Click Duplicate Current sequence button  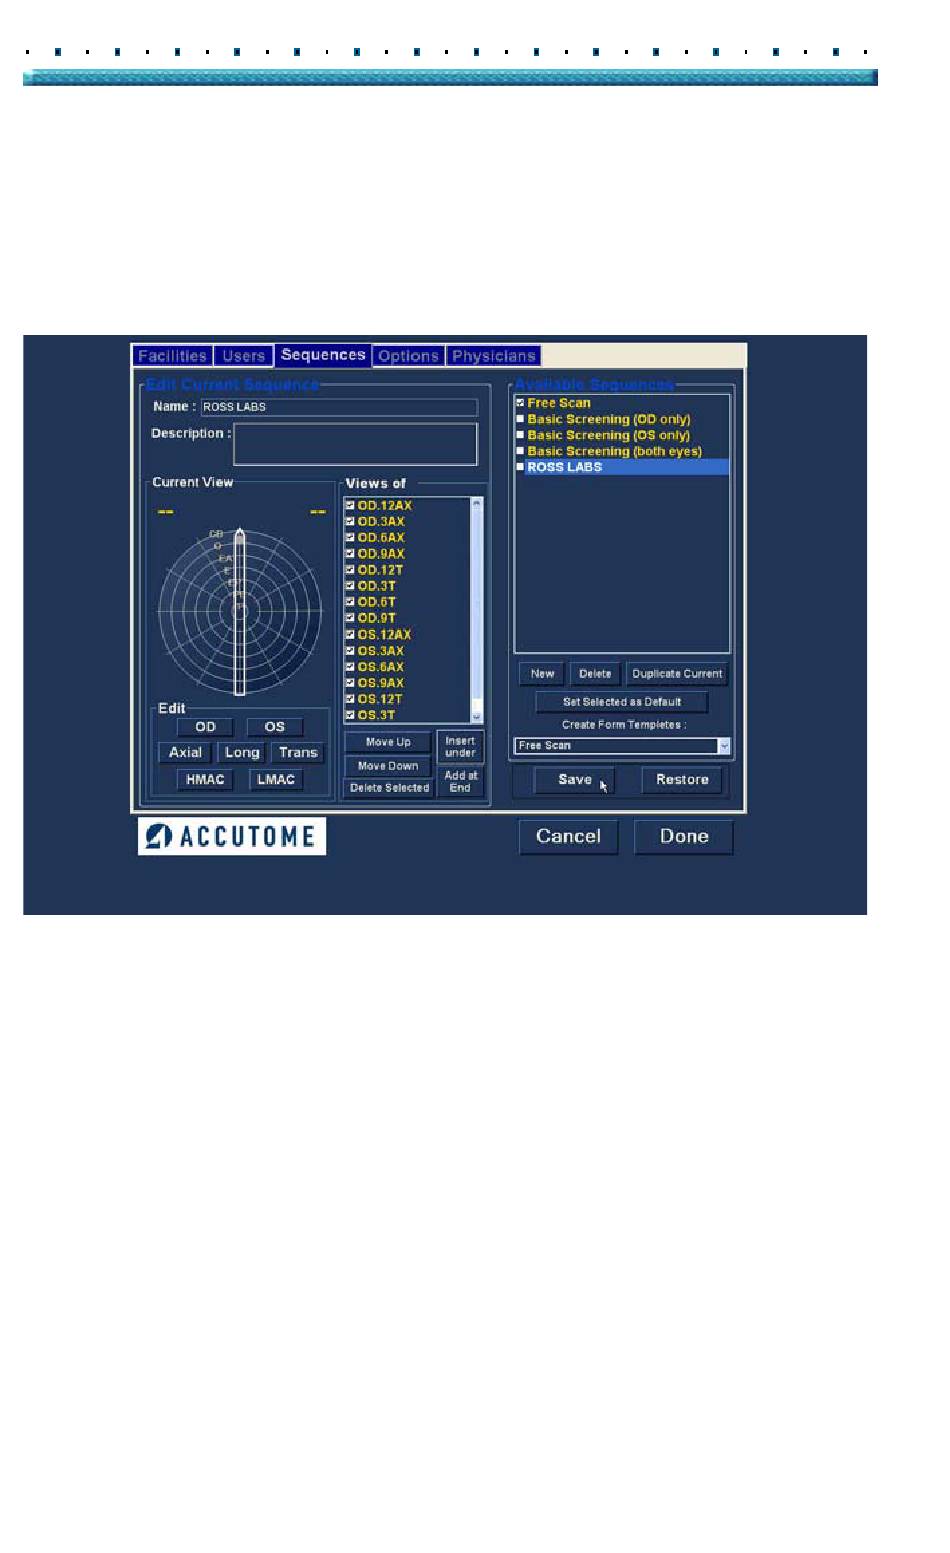(677, 674)
